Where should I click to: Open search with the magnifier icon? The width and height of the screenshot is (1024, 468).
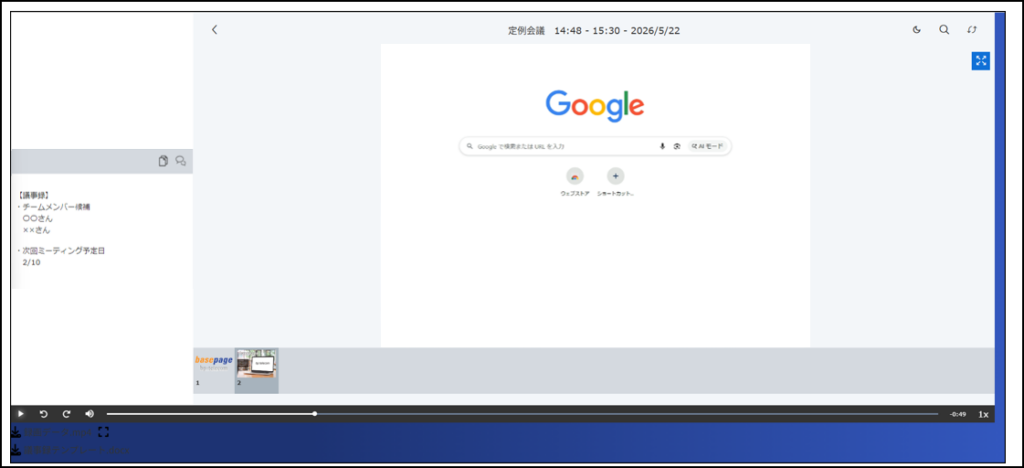pyautogui.click(x=944, y=29)
